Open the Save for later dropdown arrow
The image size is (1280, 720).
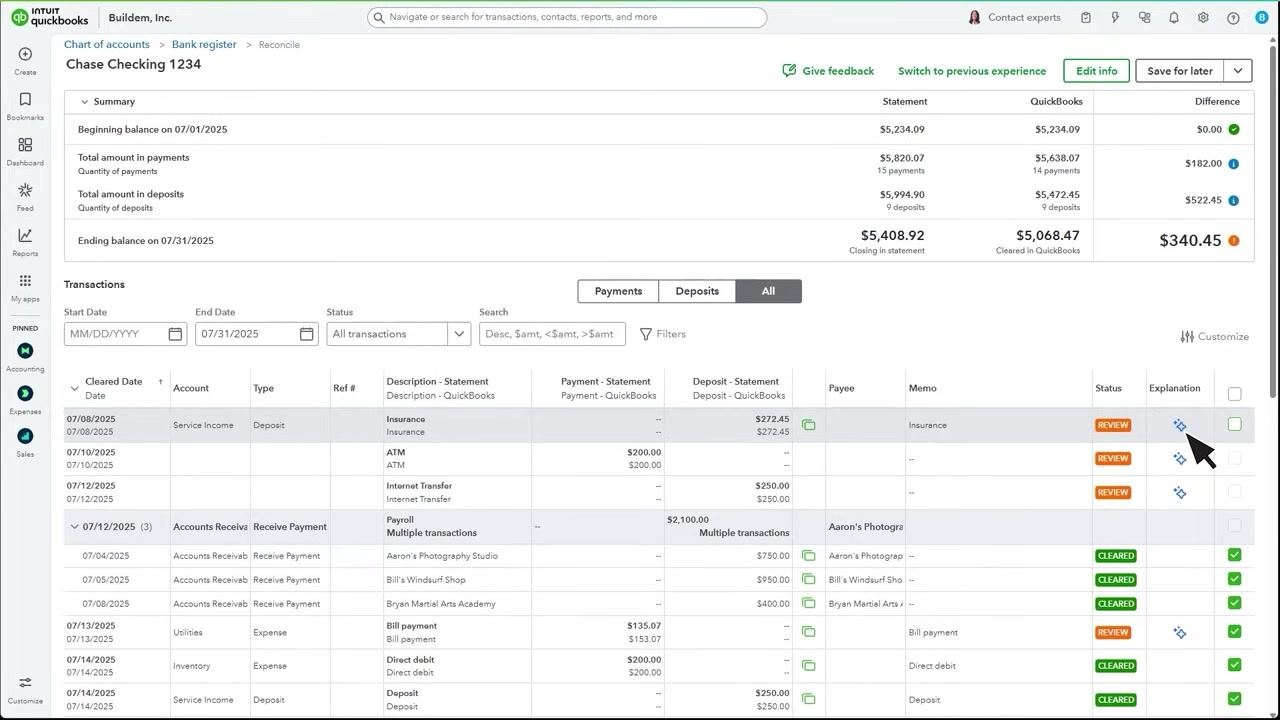(1238, 71)
